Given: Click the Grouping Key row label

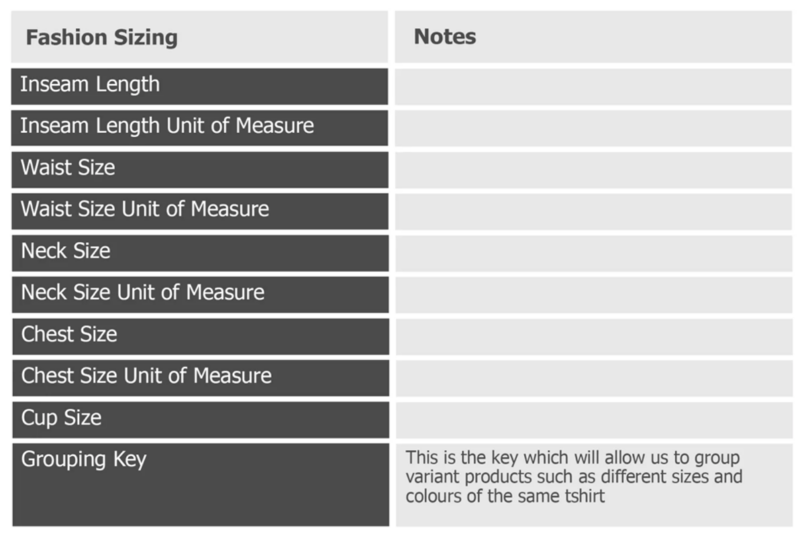Looking at the screenshot, I should [x=201, y=484].
